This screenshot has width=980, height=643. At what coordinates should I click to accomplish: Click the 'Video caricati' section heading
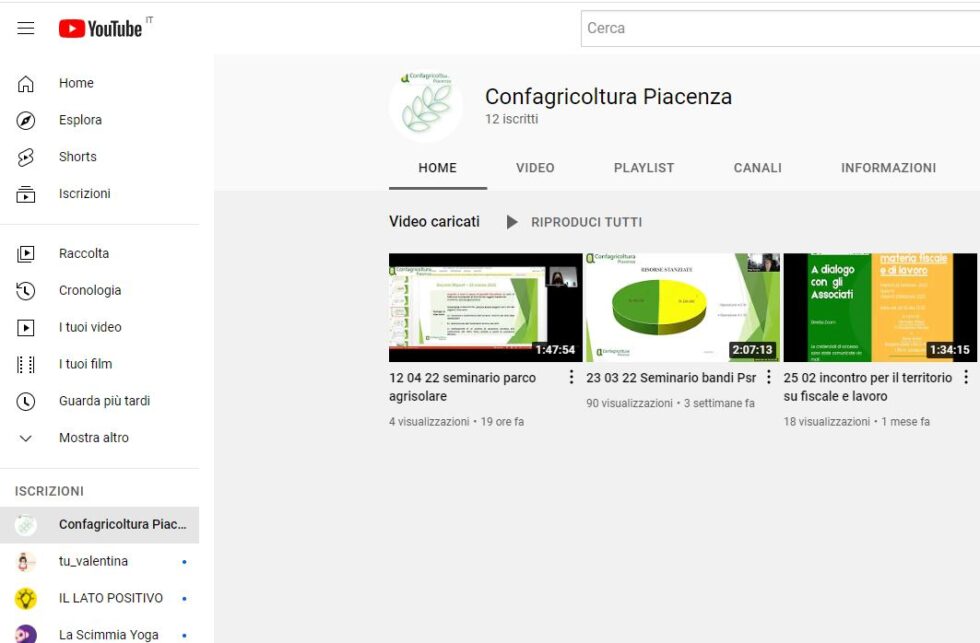point(434,222)
